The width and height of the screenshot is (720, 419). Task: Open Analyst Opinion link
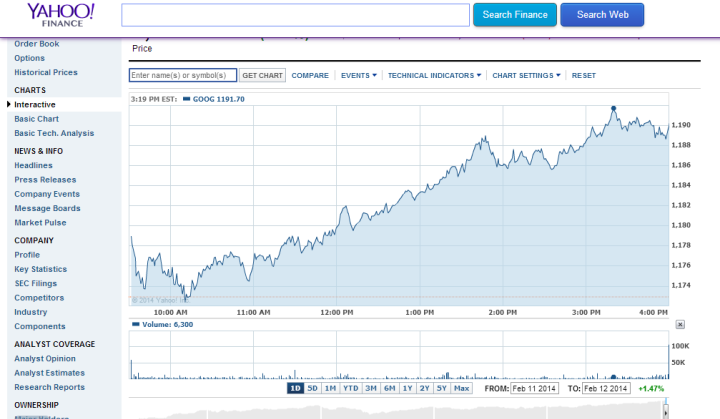(45, 358)
